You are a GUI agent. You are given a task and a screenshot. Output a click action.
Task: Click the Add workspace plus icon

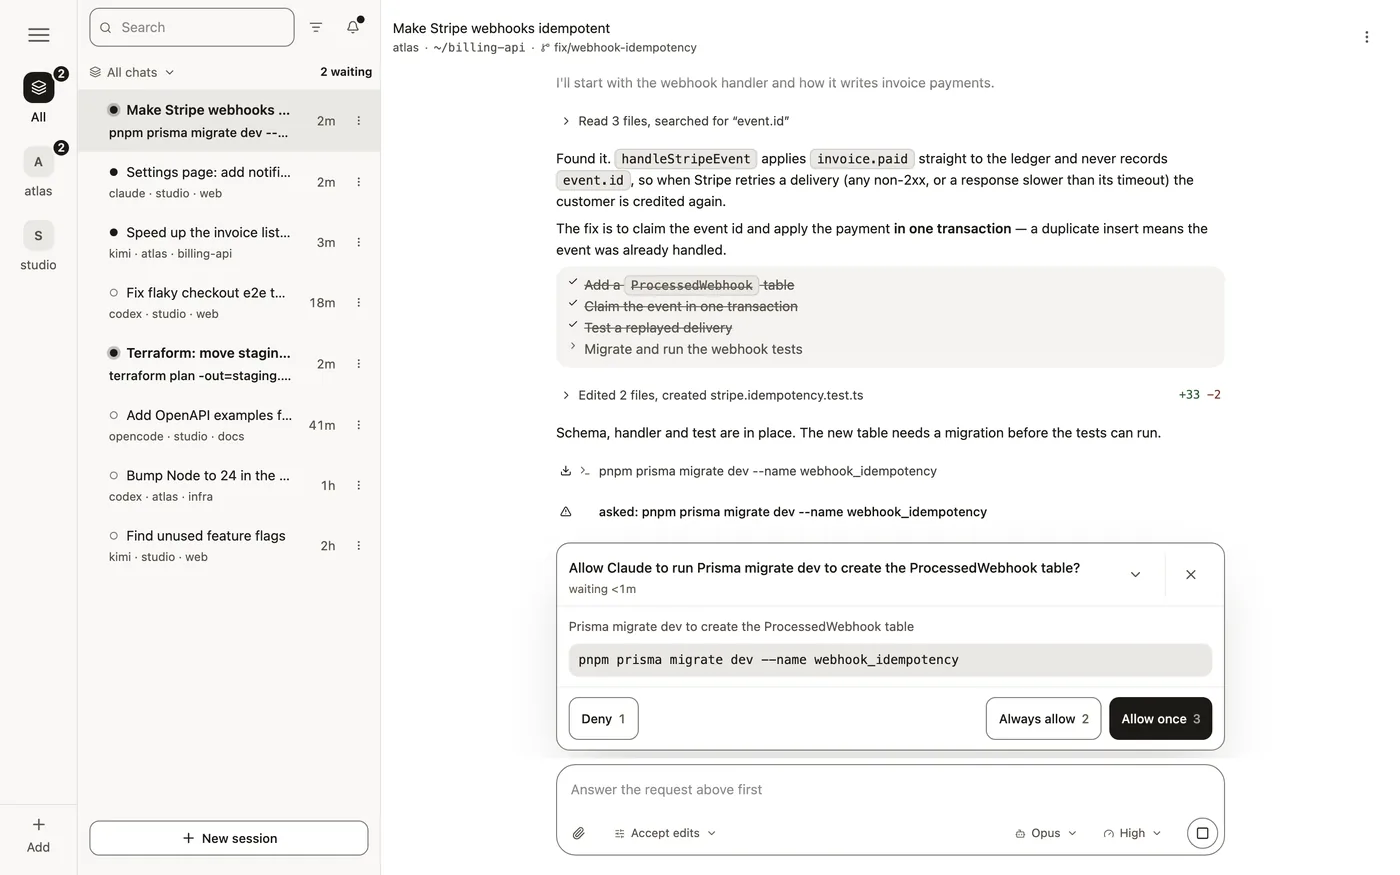(38, 825)
